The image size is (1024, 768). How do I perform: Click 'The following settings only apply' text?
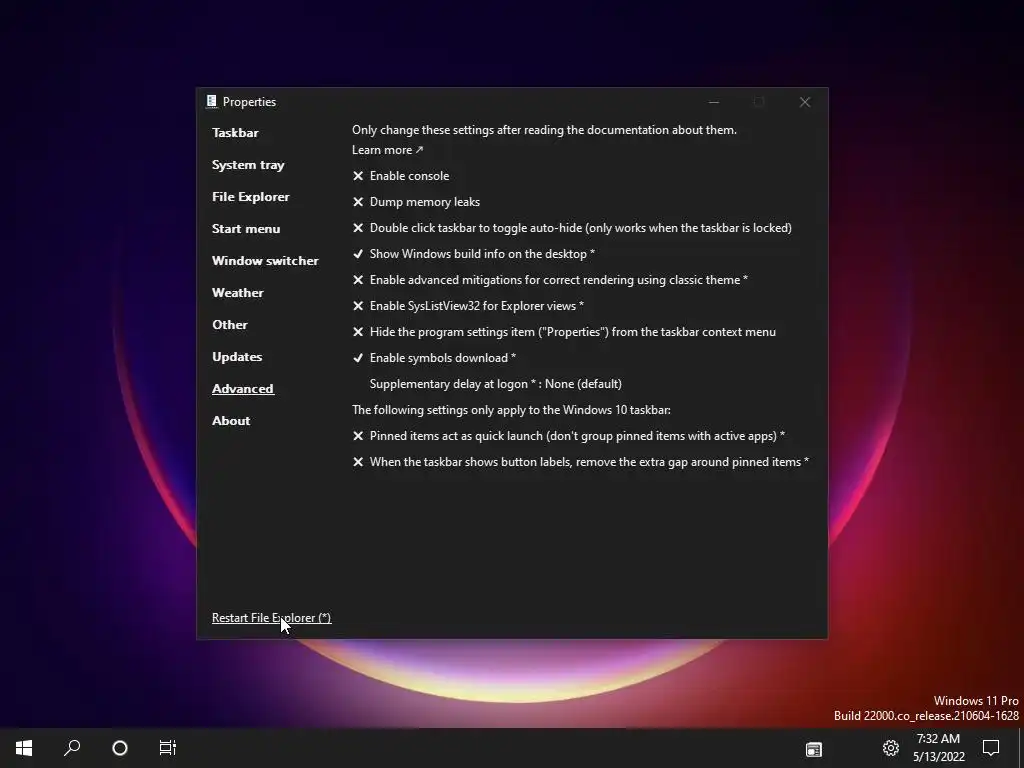point(441,410)
